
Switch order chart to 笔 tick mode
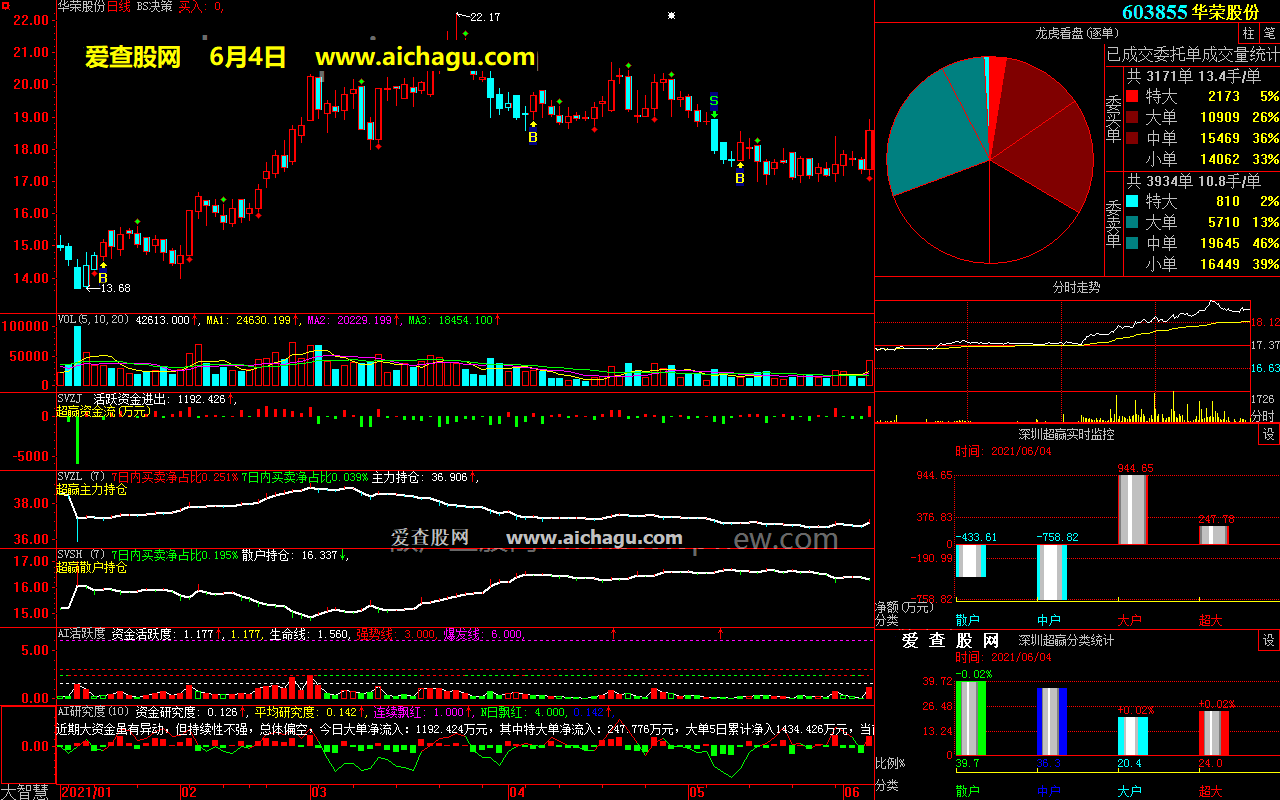pos(1270,33)
